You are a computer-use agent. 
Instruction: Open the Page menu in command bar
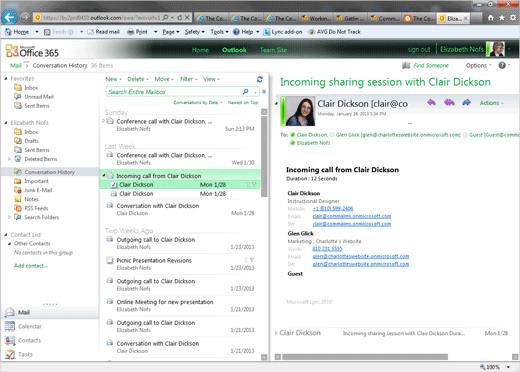click(x=171, y=32)
